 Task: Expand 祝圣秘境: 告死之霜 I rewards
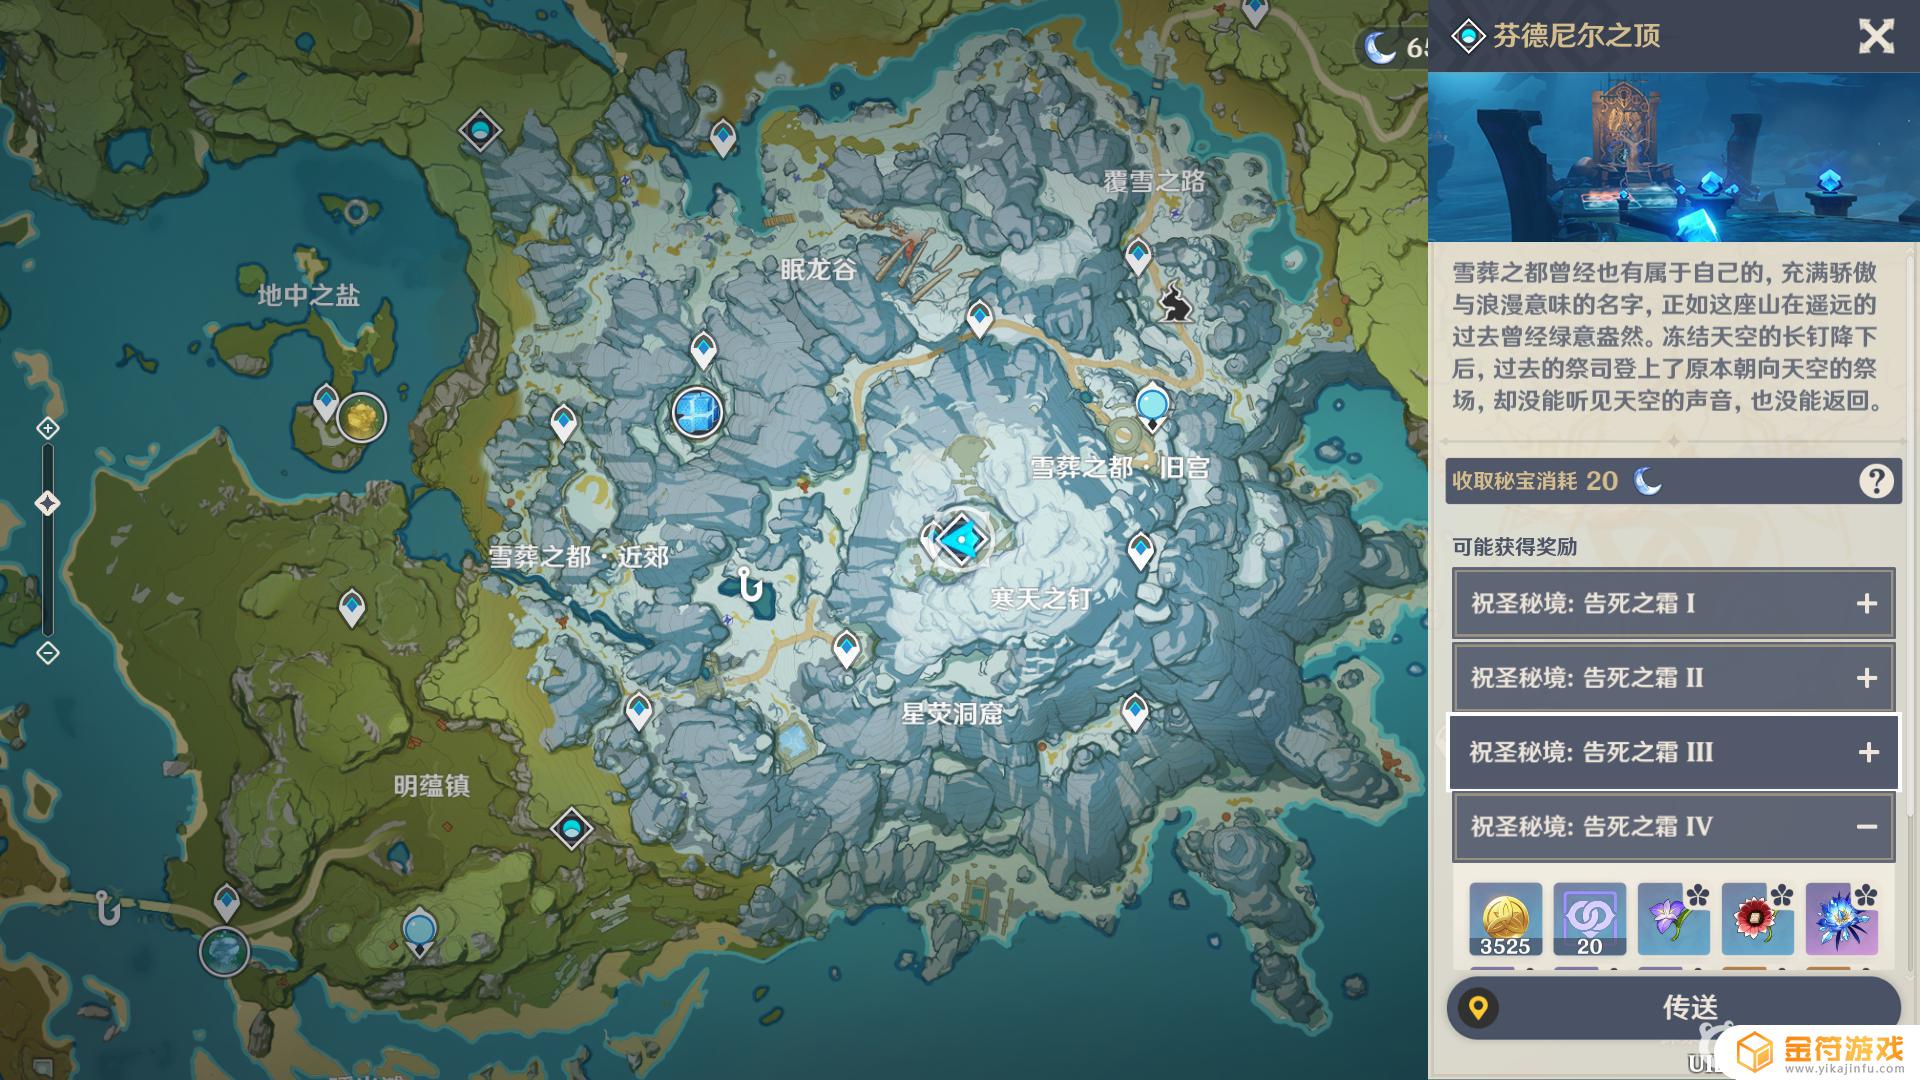coord(1673,603)
